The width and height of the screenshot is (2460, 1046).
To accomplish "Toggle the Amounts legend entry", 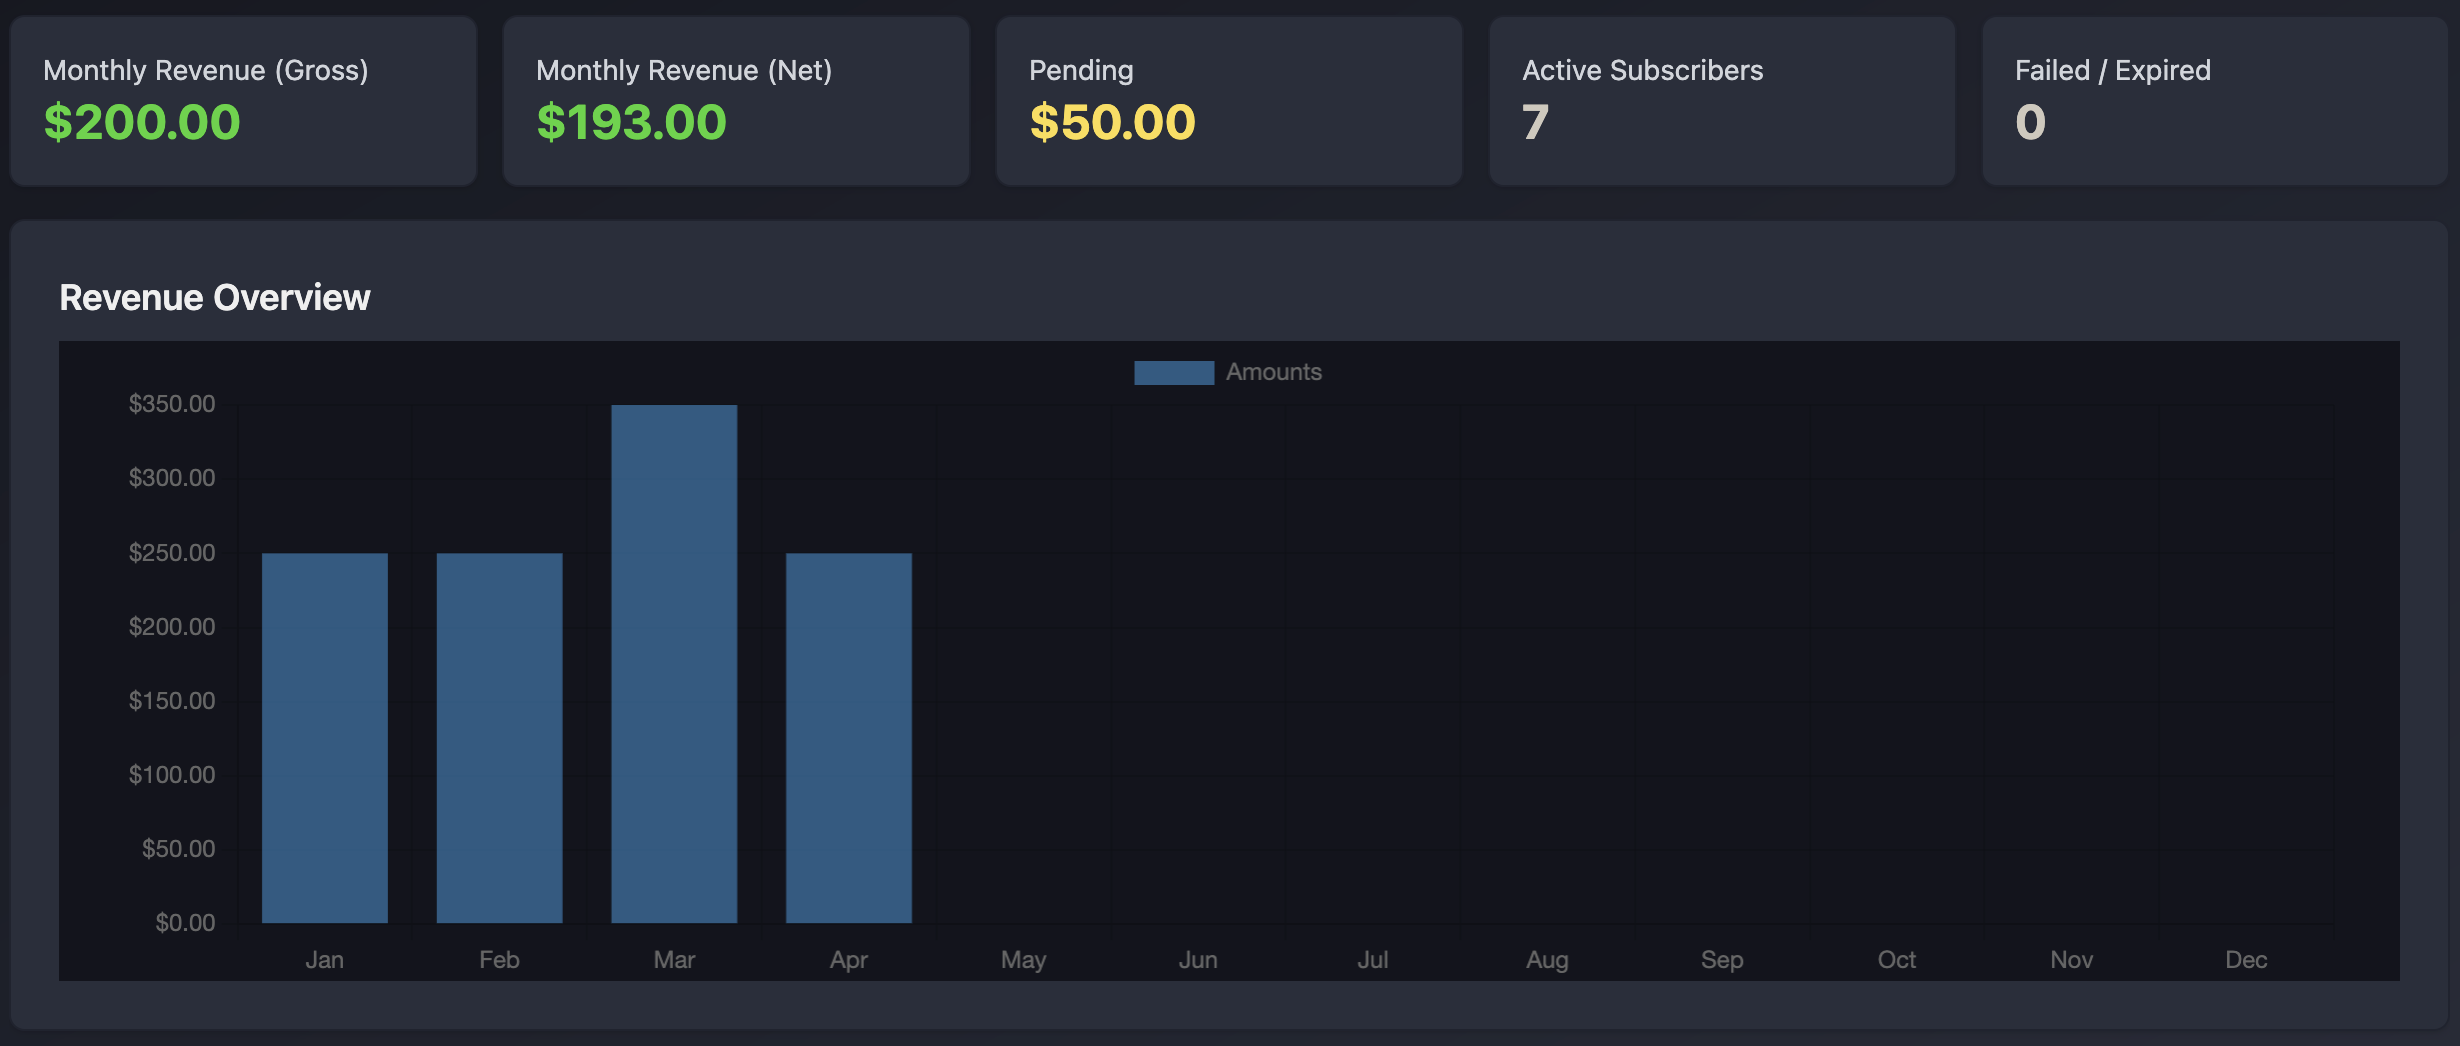I will (1274, 371).
